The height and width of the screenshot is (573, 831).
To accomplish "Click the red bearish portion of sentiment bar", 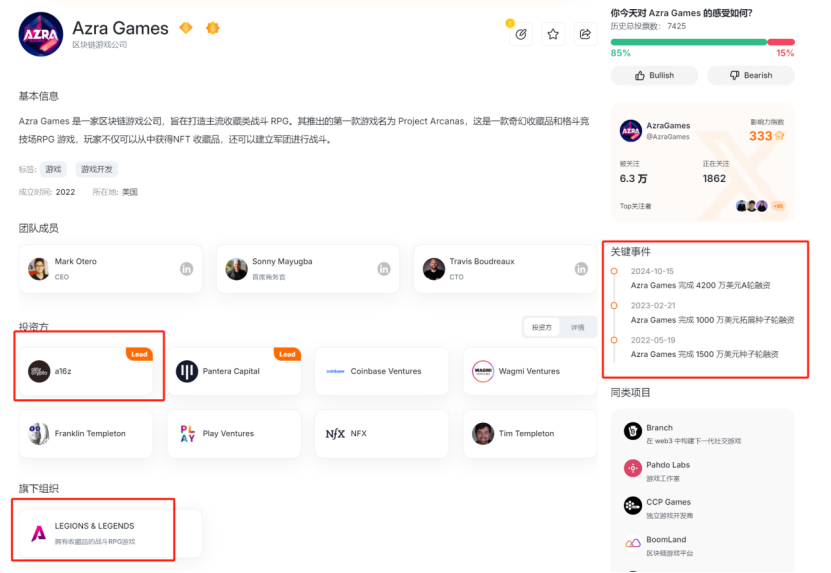I will (x=781, y=42).
